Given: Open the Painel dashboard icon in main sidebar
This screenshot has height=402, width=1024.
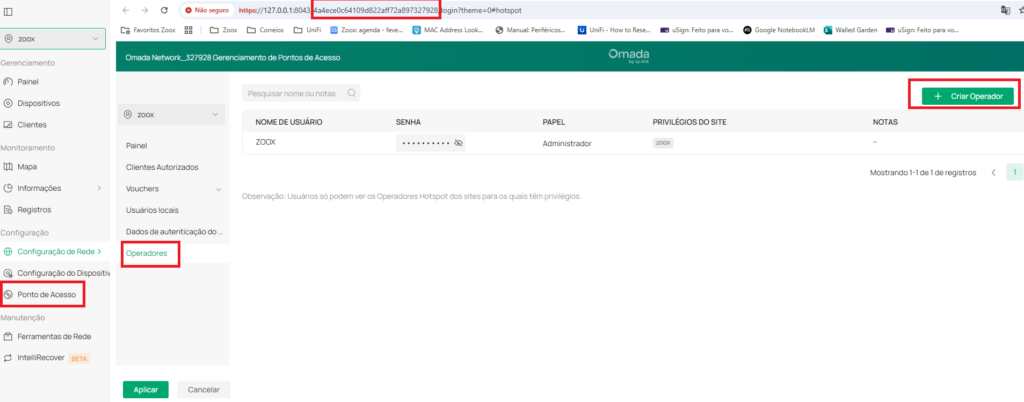Looking at the screenshot, I should 8,82.
